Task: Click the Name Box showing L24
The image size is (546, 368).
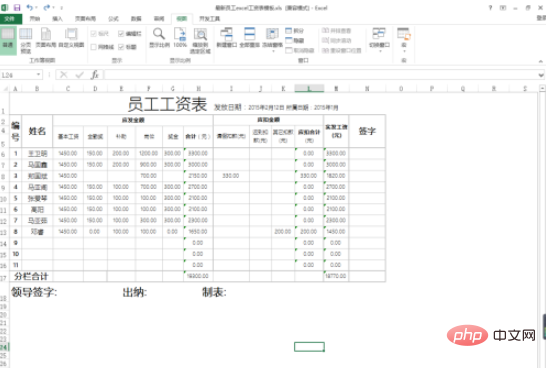Action: click(x=18, y=75)
